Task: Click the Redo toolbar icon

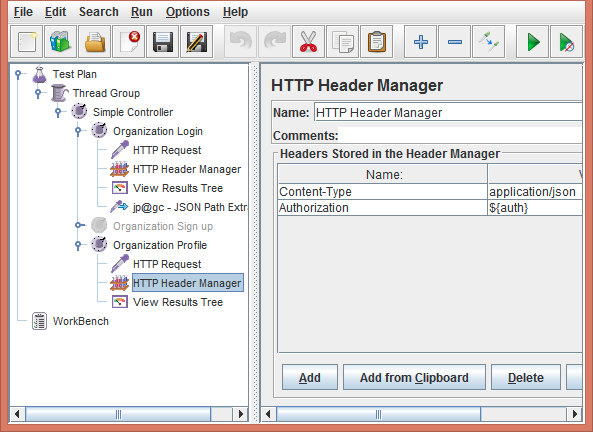Action: click(275, 42)
